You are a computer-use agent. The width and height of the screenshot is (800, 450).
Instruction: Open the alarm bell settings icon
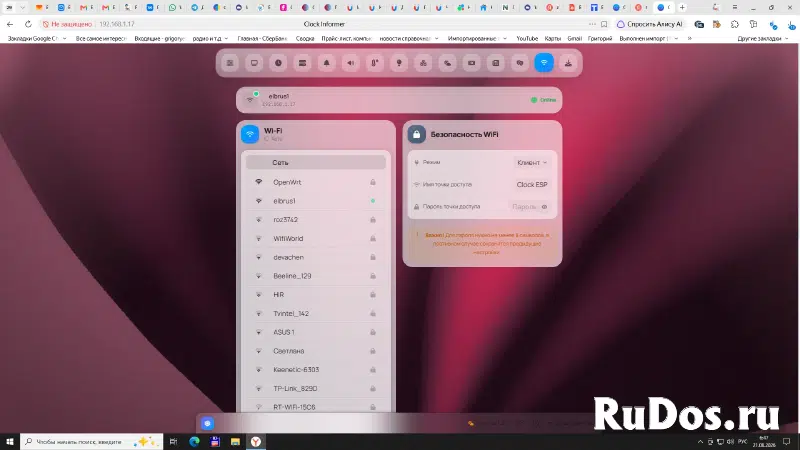[x=327, y=63]
